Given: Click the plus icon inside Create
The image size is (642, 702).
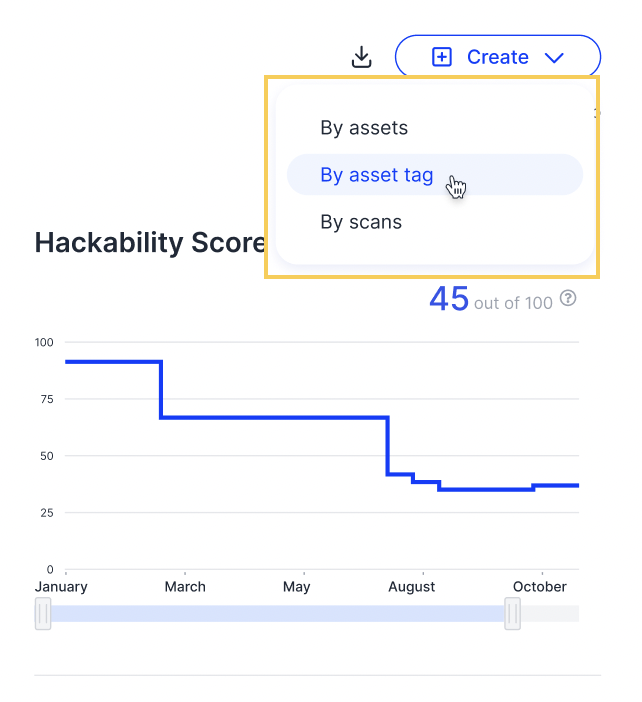Looking at the screenshot, I should (x=441, y=57).
